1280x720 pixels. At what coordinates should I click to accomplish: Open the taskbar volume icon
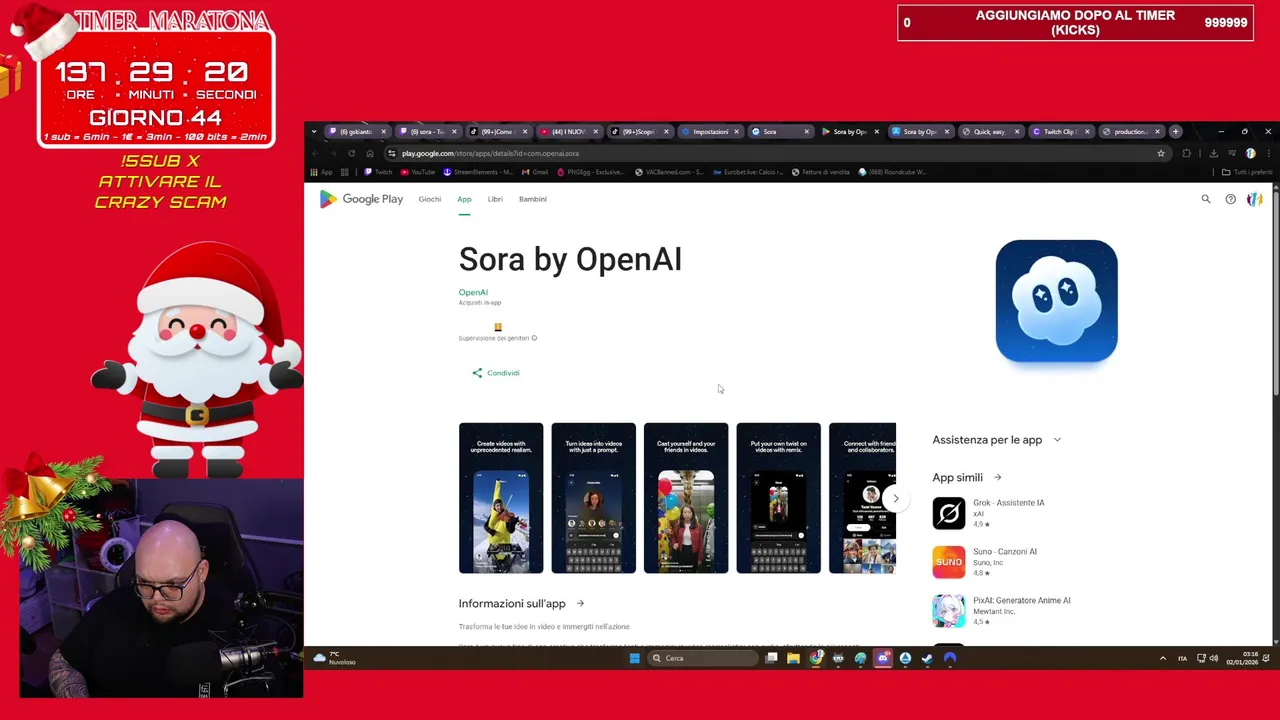pos(1214,658)
